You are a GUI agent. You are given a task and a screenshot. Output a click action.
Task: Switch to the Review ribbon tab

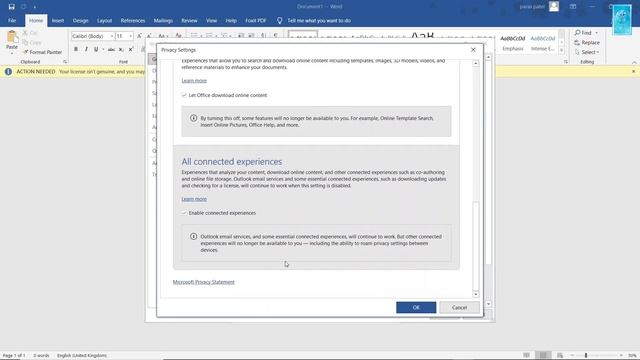(189, 20)
